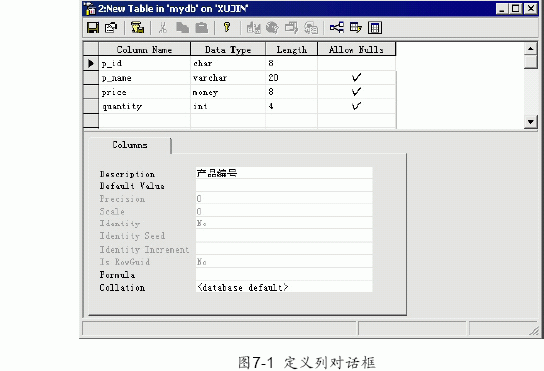
Task: Click Length cell 8 in price row
Action: [291, 92]
